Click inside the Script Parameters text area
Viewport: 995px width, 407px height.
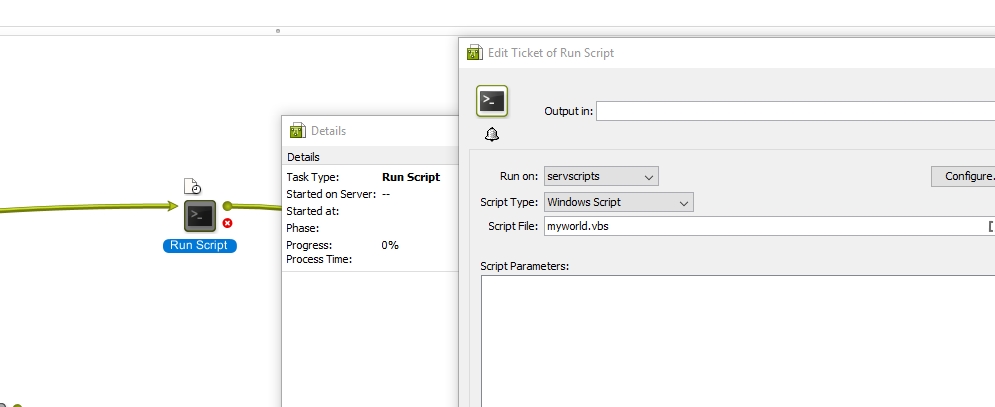(x=737, y=340)
